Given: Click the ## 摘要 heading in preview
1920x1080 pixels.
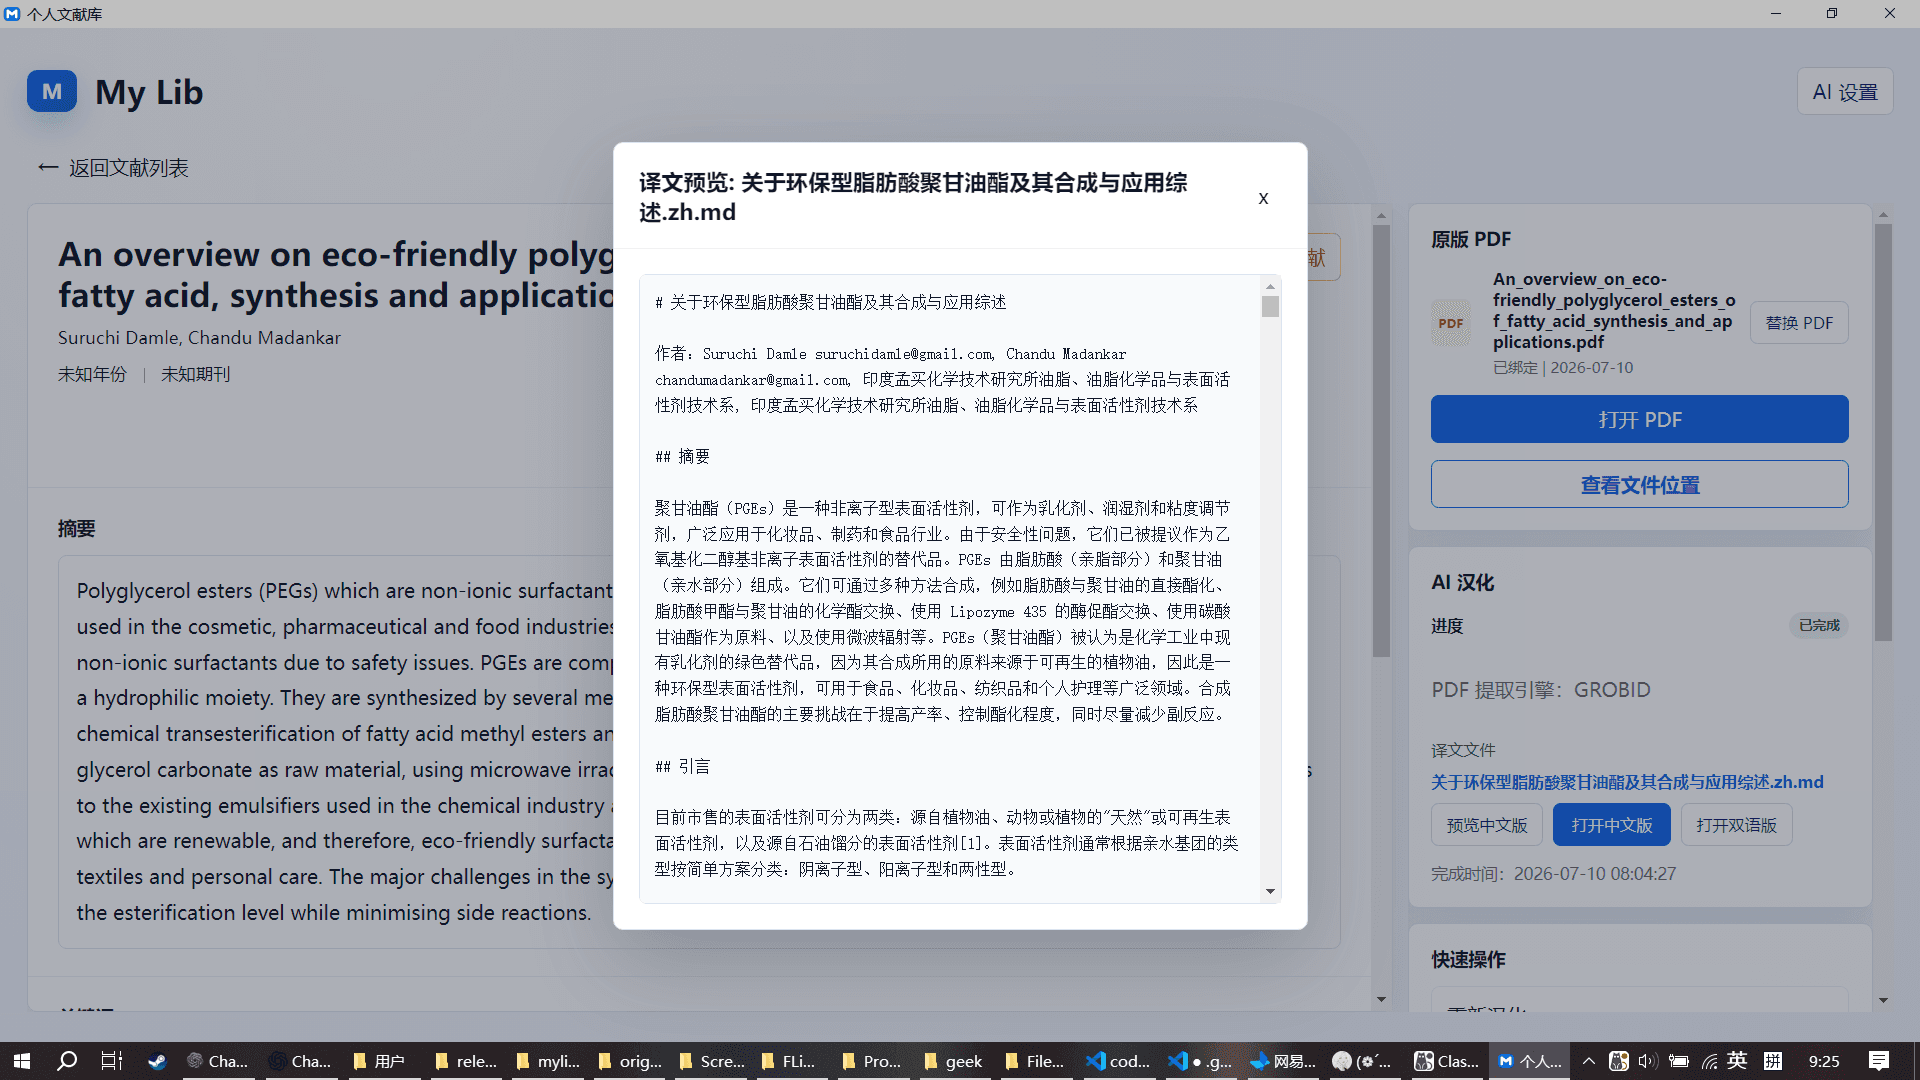Looking at the screenshot, I should [x=682, y=457].
